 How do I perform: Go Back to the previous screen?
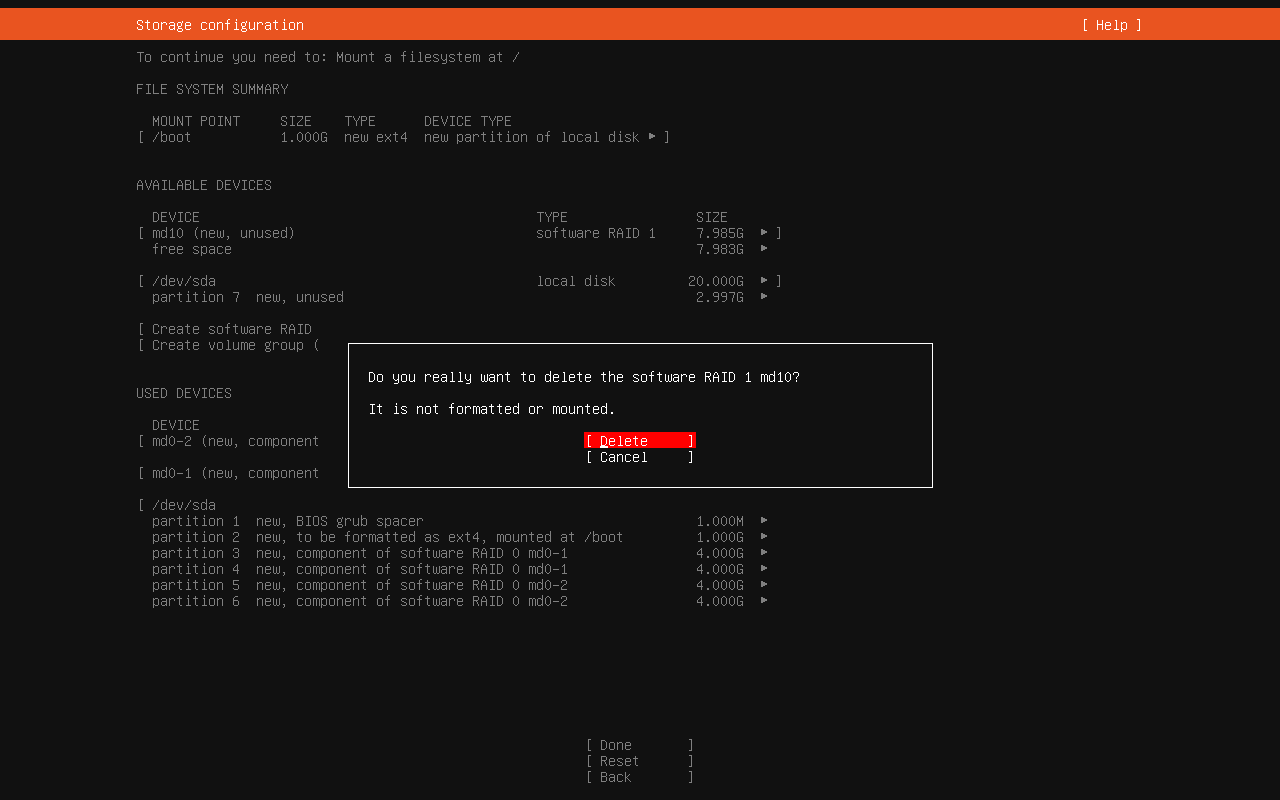click(639, 777)
